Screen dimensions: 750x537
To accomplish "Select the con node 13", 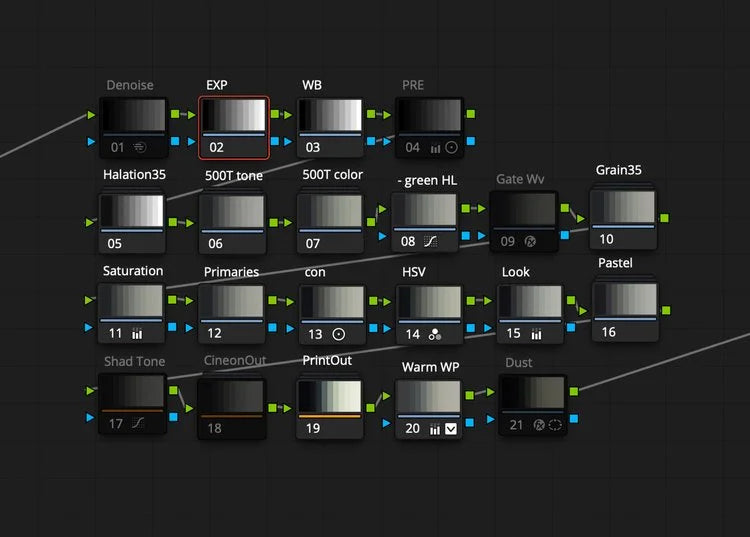I will [332, 314].
